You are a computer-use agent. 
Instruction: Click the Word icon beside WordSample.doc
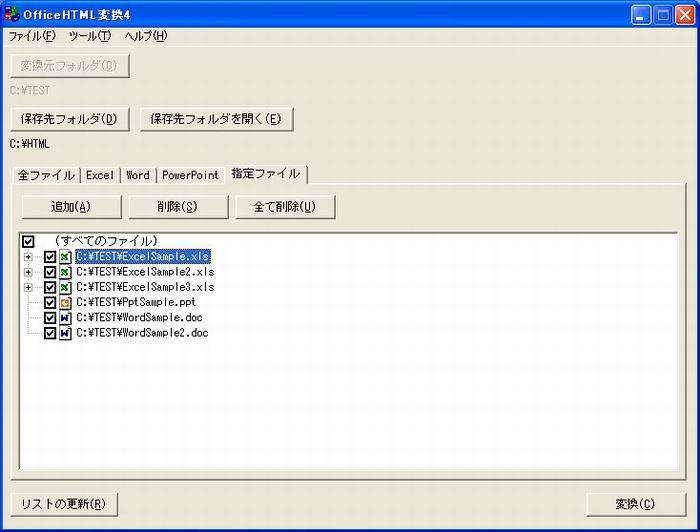click(65, 318)
